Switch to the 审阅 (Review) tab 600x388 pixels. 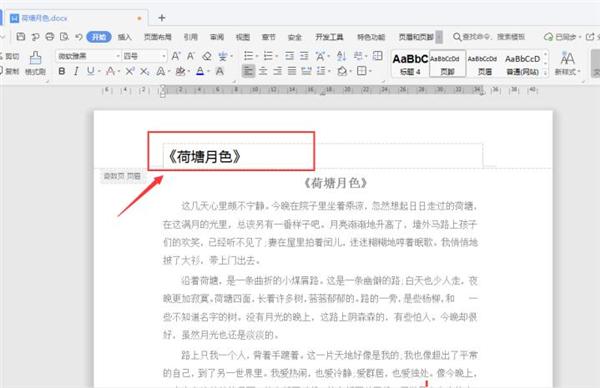click(217, 37)
